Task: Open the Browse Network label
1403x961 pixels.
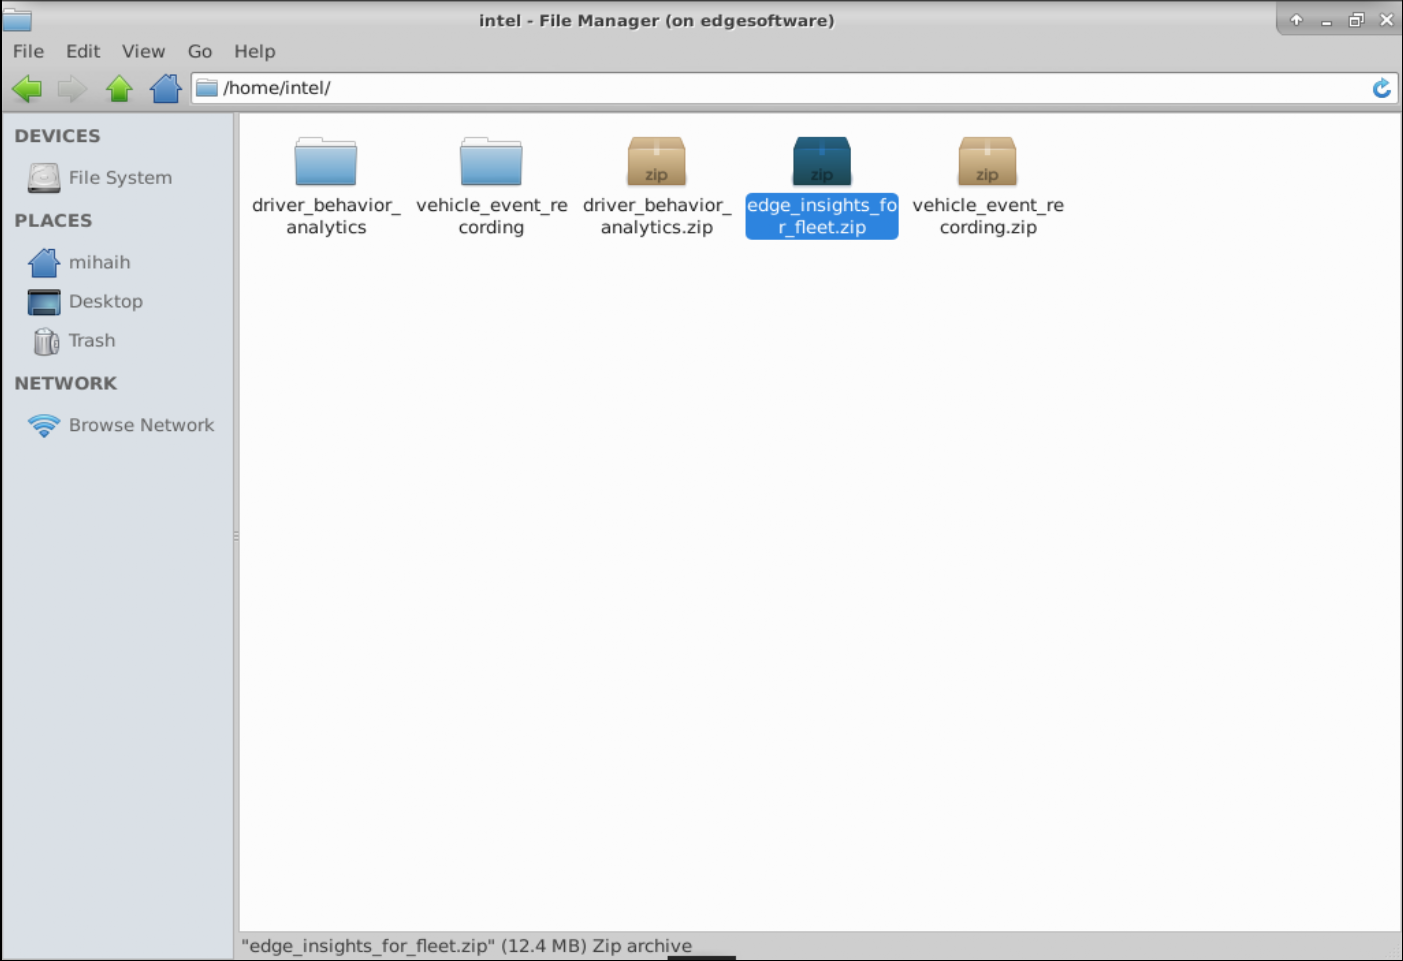Action: point(141,425)
